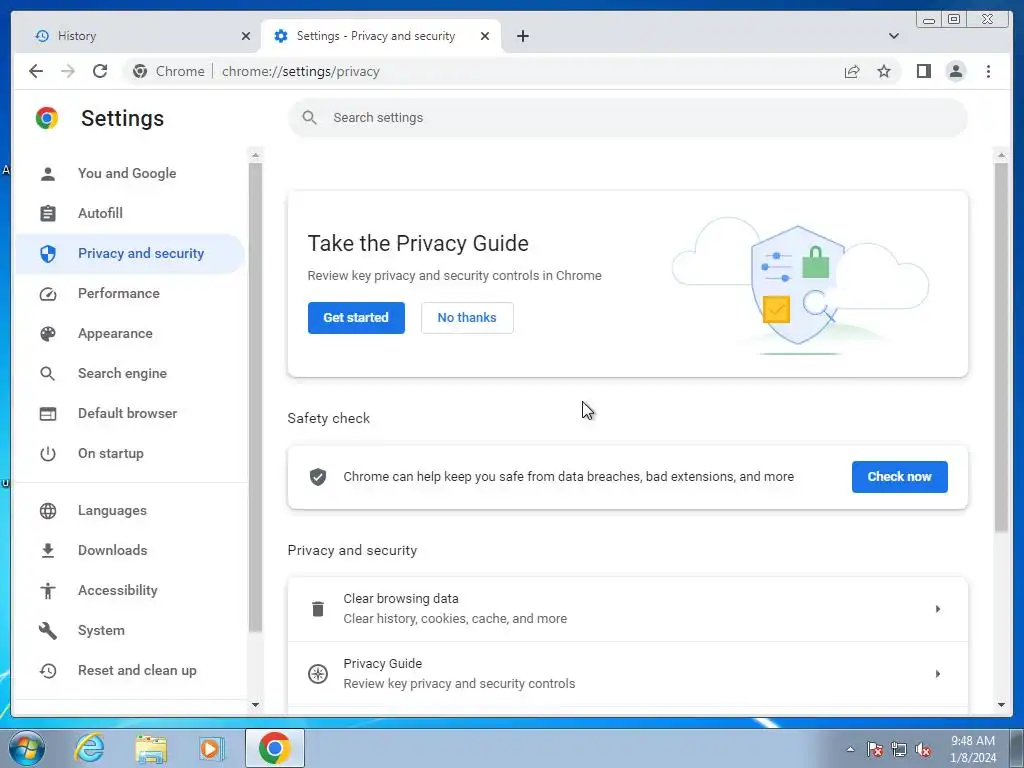Viewport: 1024px width, 768px height.
Task: Open the tab search dropdown arrow
Action: click(893, 36)
